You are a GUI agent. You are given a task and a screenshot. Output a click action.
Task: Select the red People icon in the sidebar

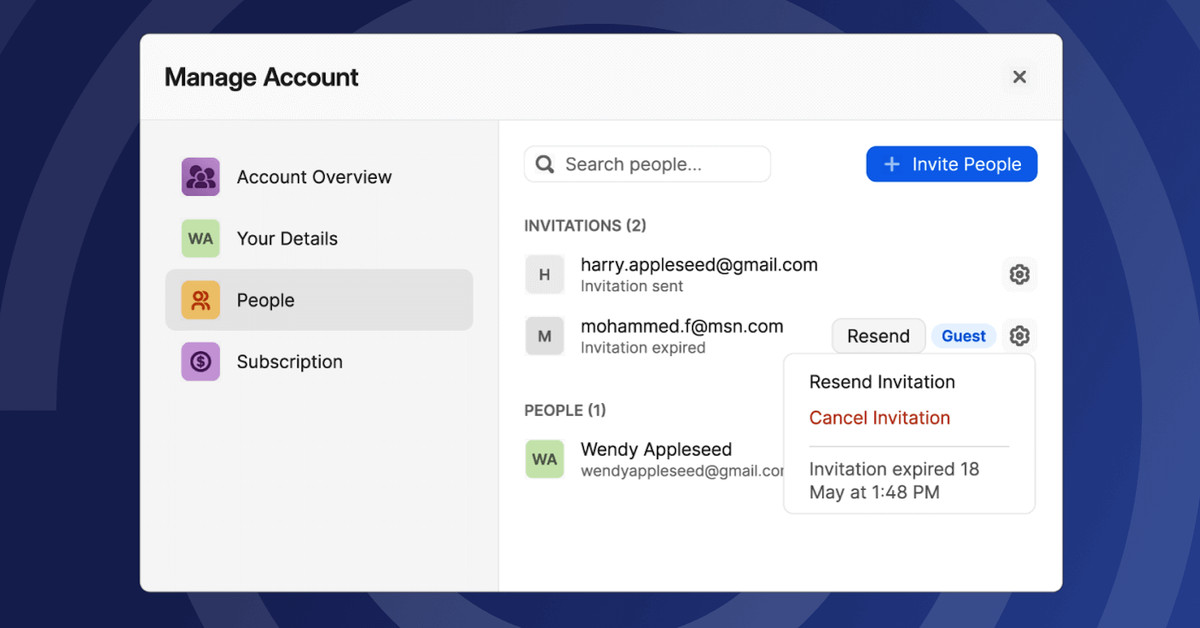[200, 299]
